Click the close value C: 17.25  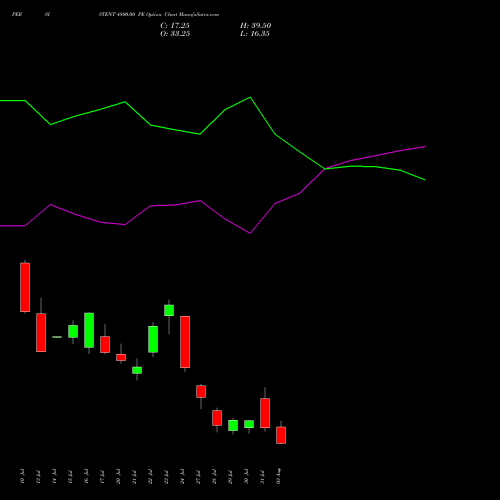(x=175, y=26)
